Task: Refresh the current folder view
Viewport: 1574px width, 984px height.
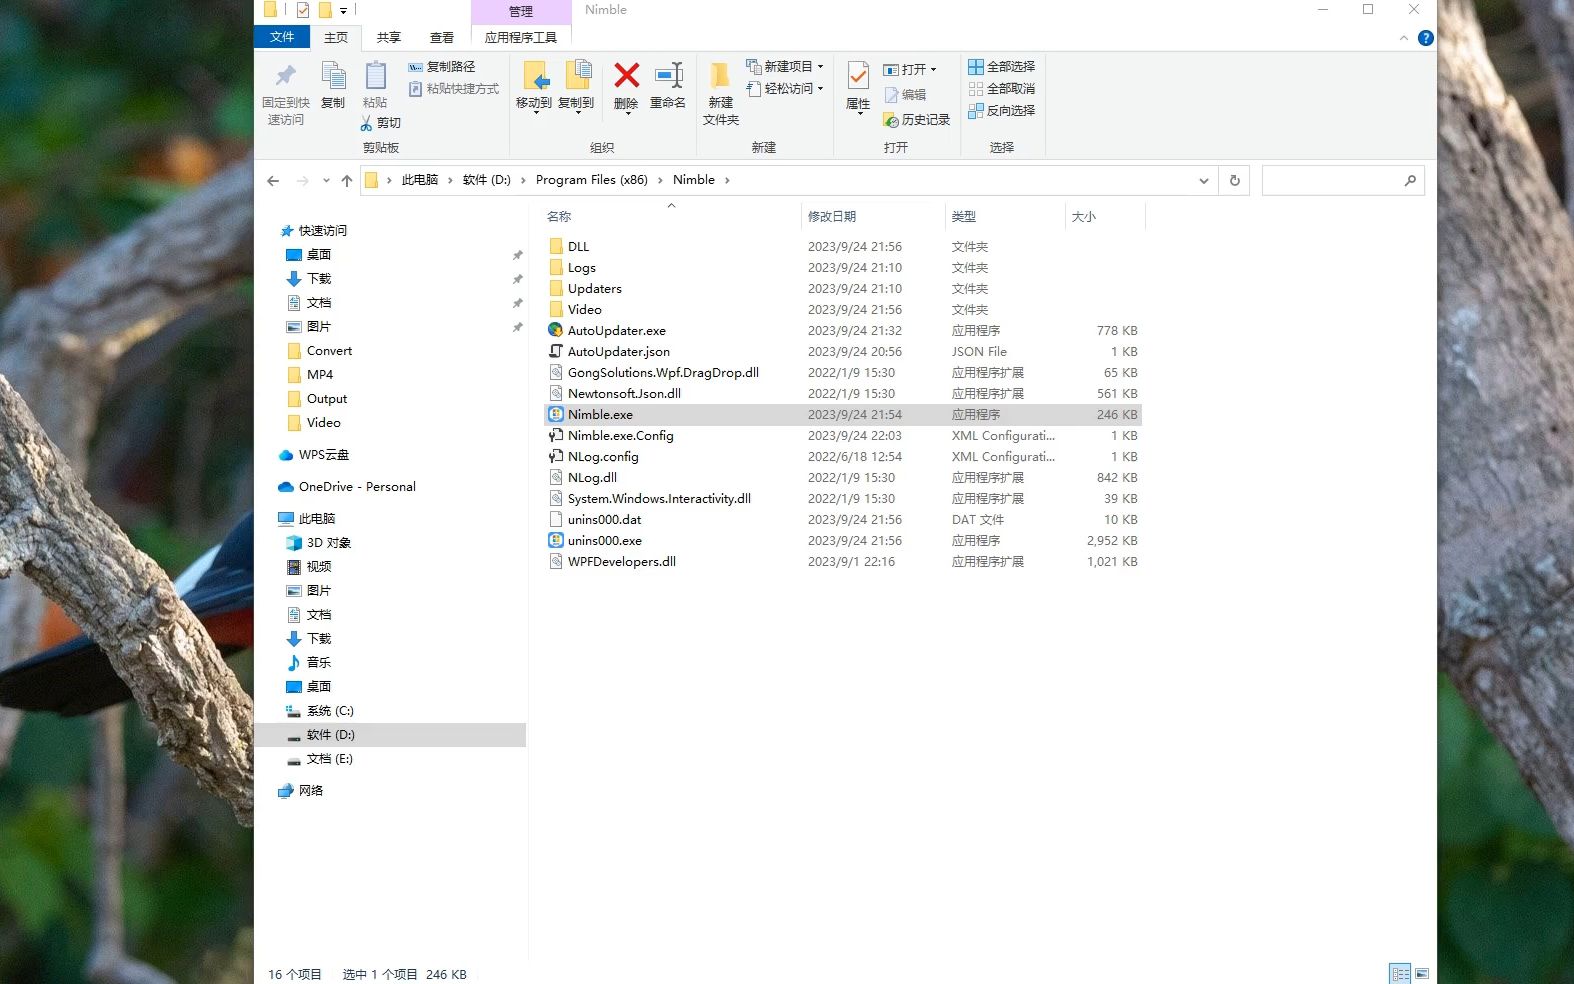Action: [x=1234, y=181]
